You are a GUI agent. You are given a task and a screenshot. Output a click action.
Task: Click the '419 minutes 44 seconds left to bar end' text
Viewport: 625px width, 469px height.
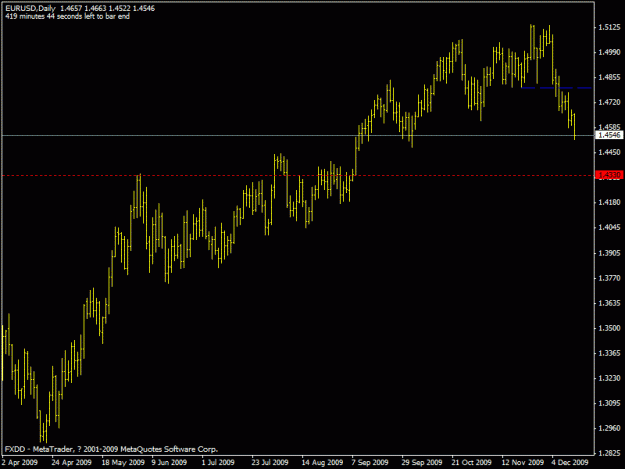(x=68, y=16)
